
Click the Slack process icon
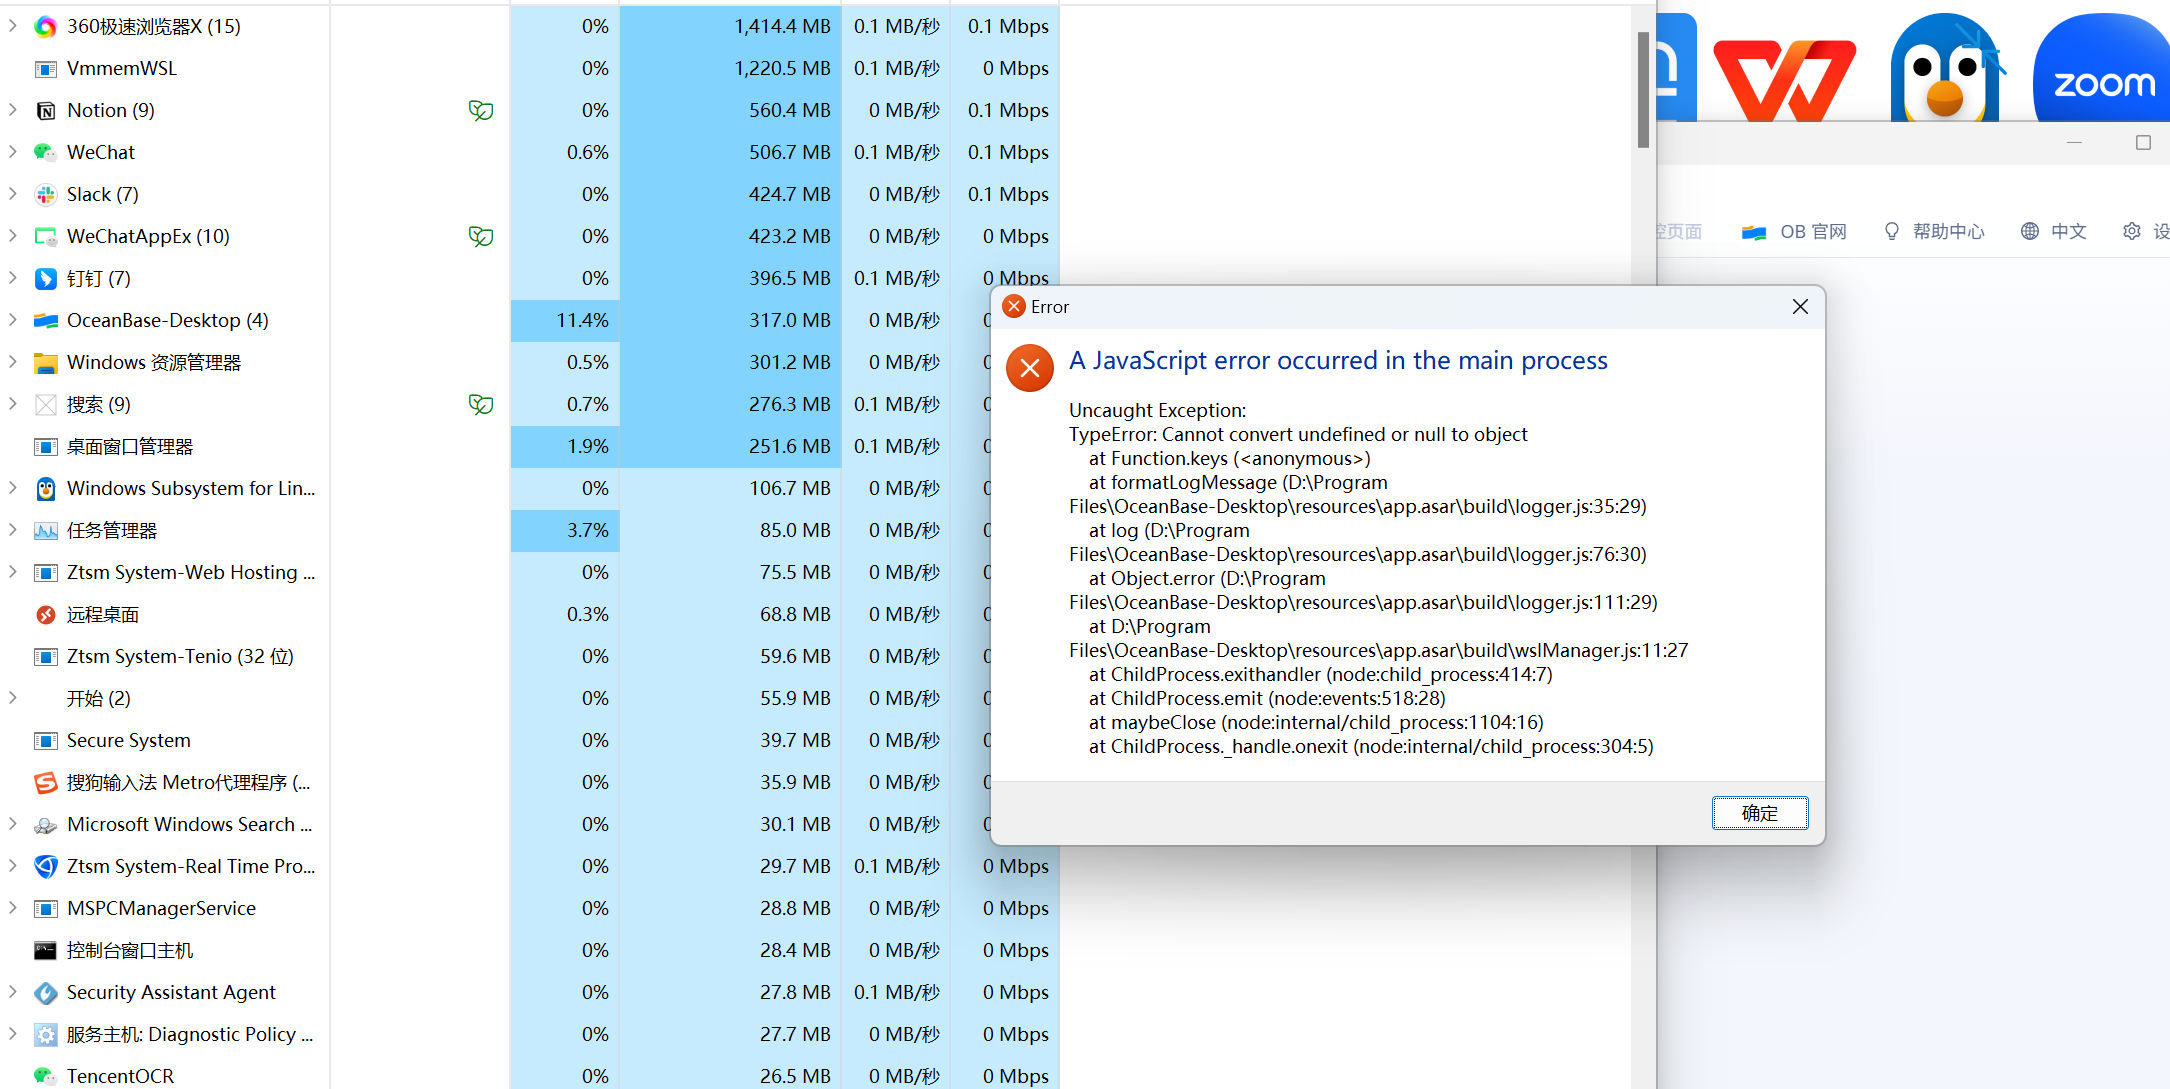(45, 195)
